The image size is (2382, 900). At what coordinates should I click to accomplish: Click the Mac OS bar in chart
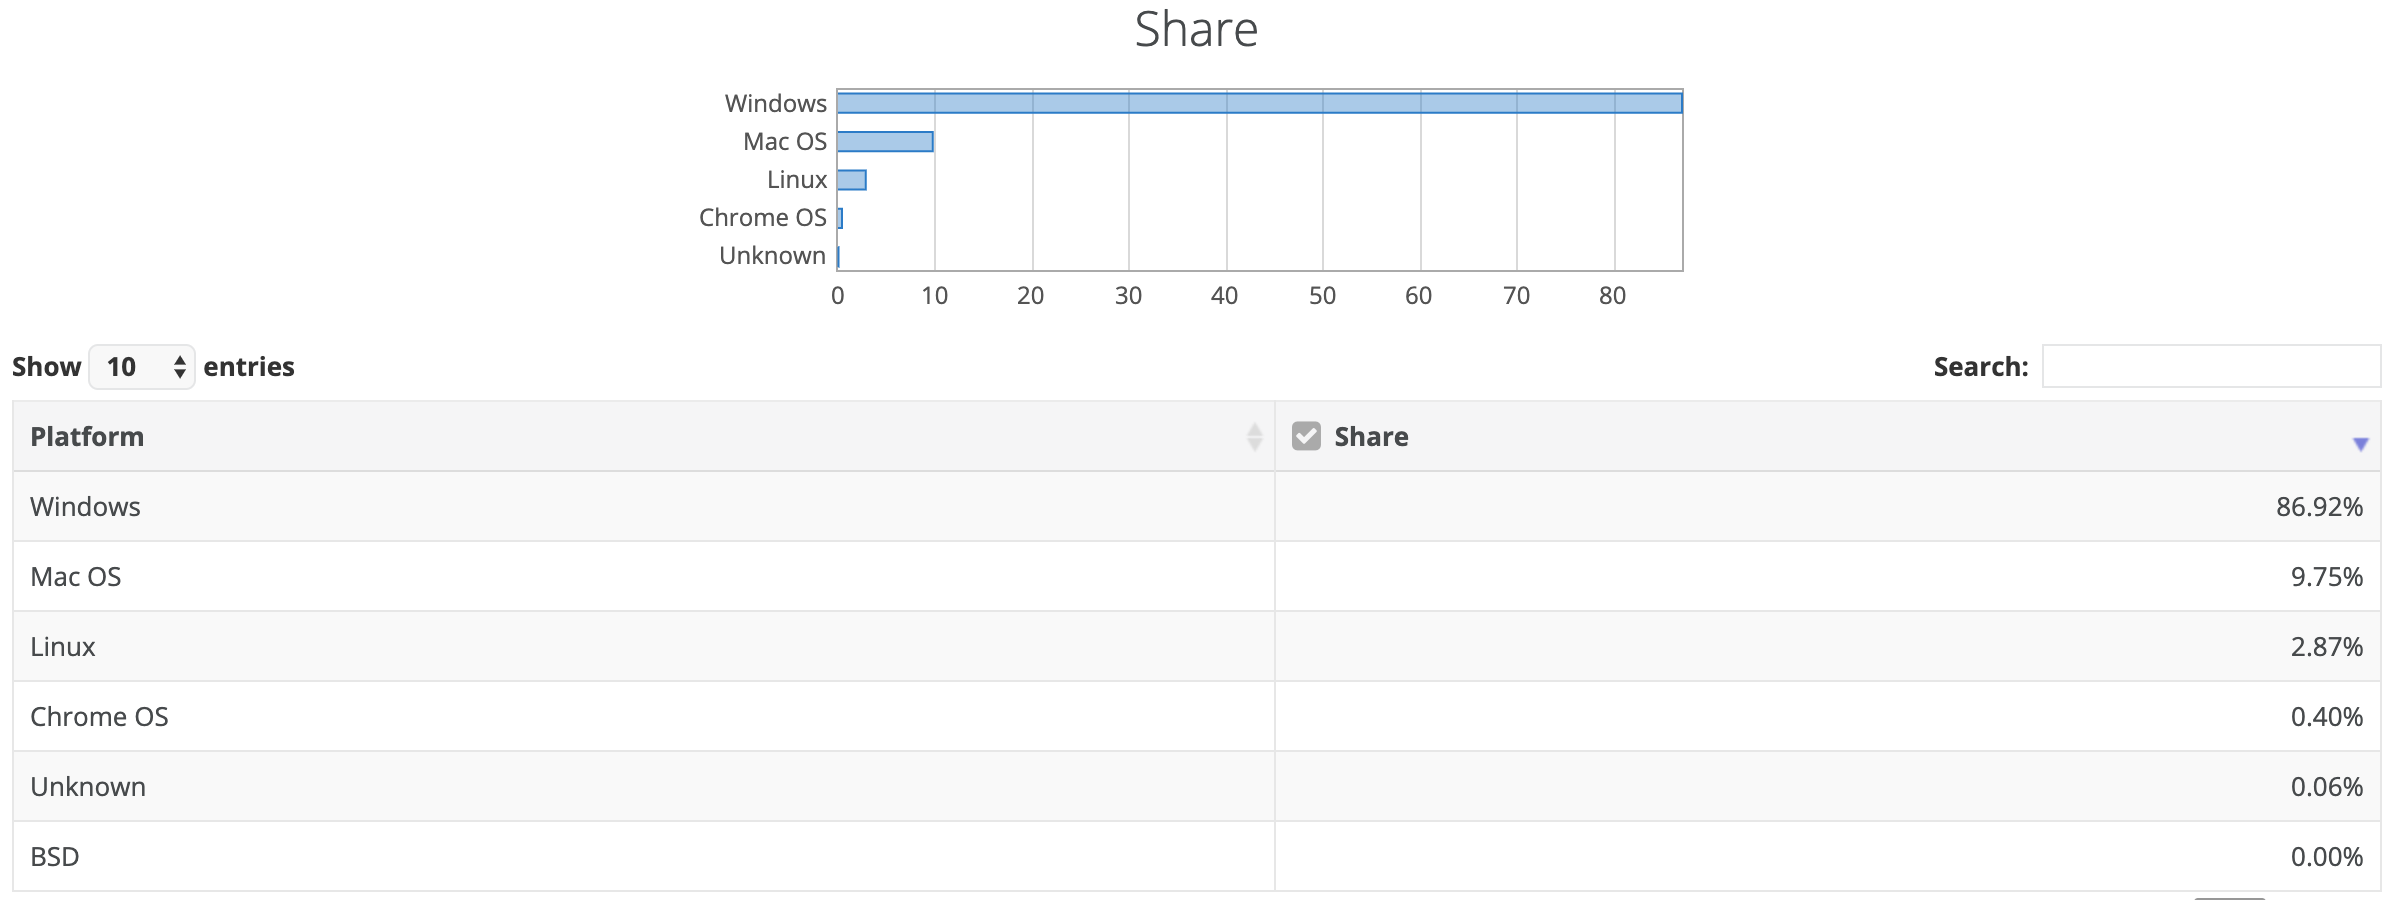[x=885, y=142]
